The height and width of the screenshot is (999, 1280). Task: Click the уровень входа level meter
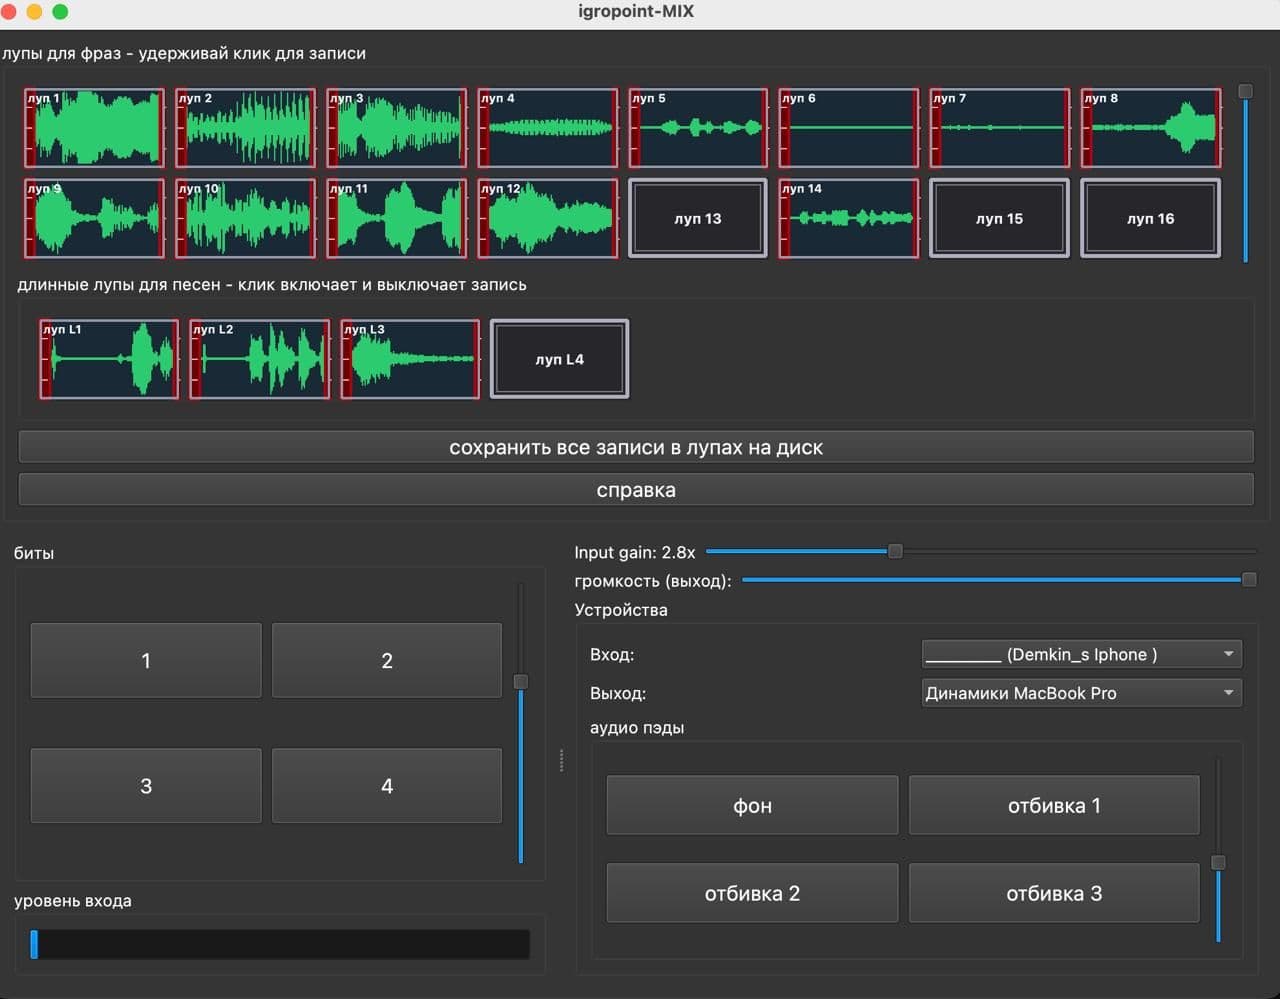pyautogui.click(x=280, y=944)
